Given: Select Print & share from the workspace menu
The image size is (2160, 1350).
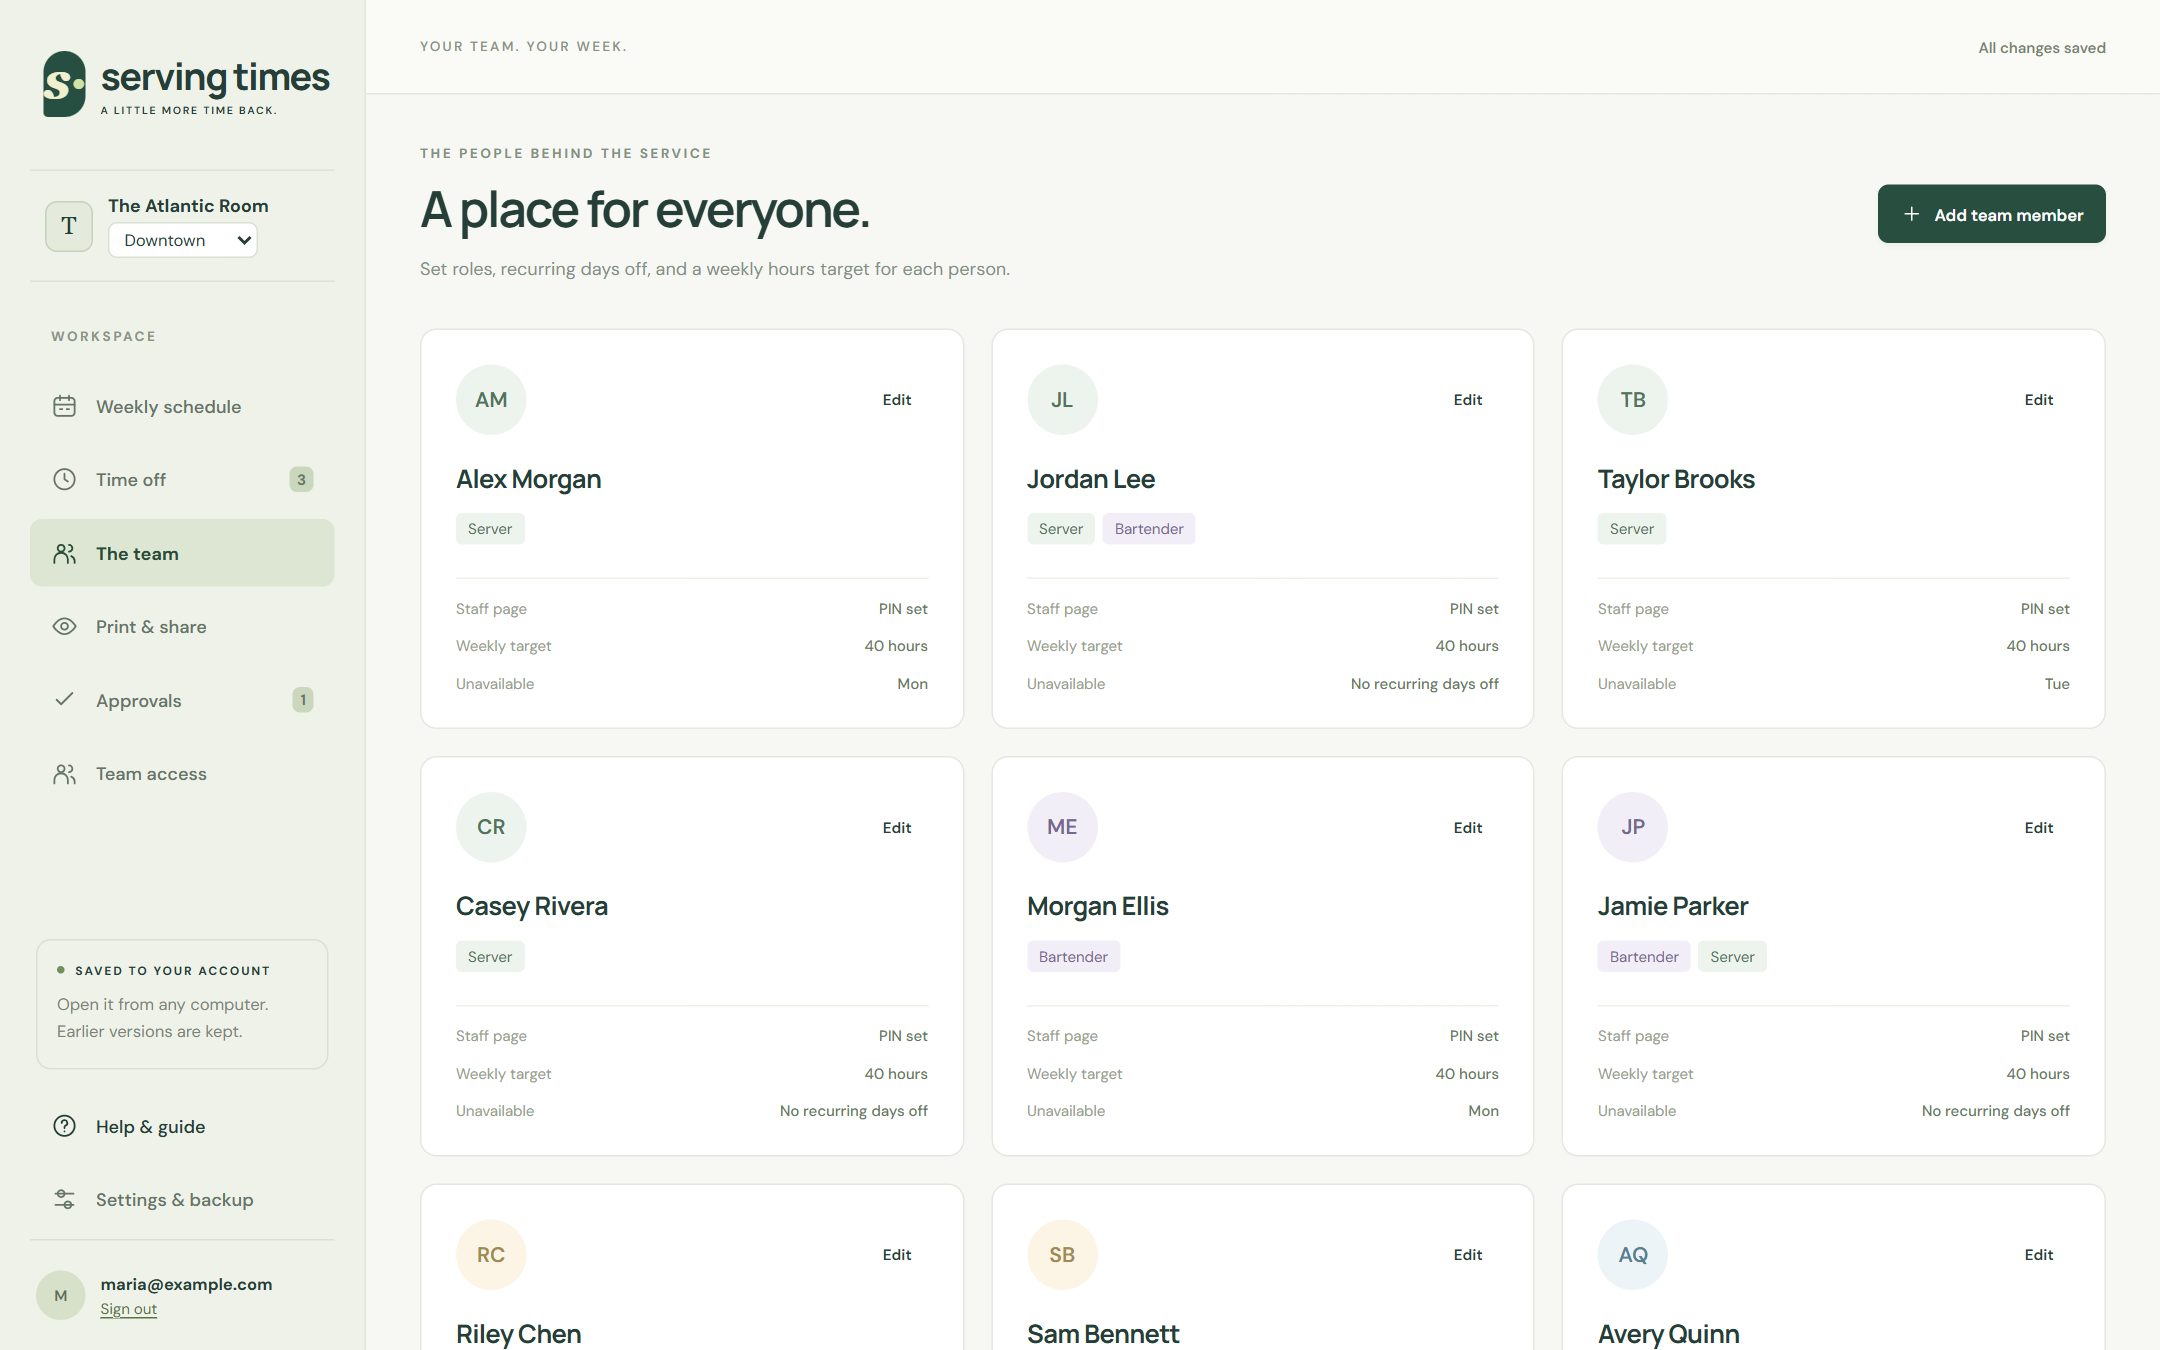Looking at the screenshot, I should point(182,626).
